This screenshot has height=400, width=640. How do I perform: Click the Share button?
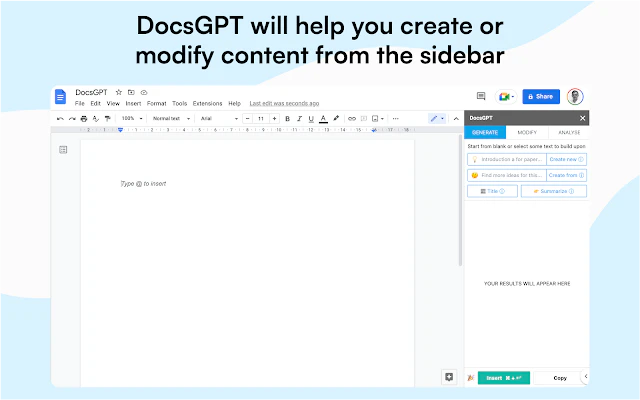[541, 97]
